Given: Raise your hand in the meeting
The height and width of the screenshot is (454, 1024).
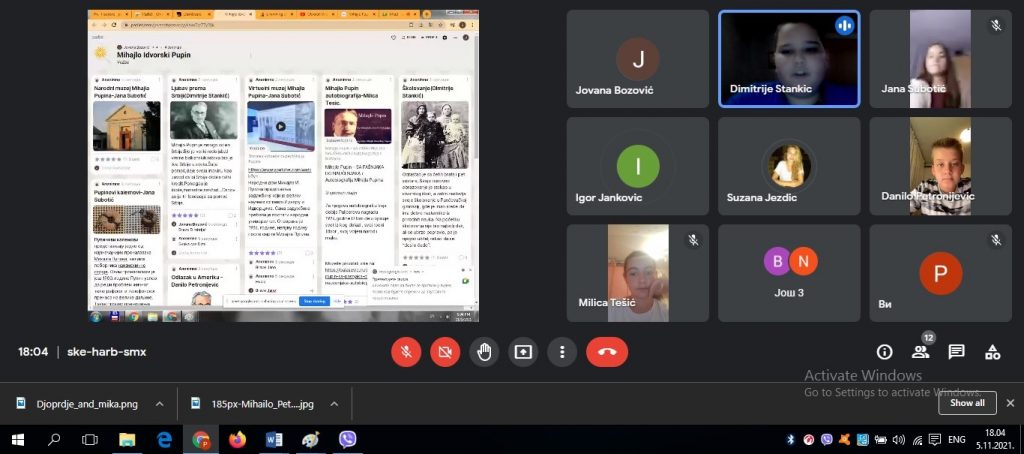Looking at the screenshot, I should (484, 351).
